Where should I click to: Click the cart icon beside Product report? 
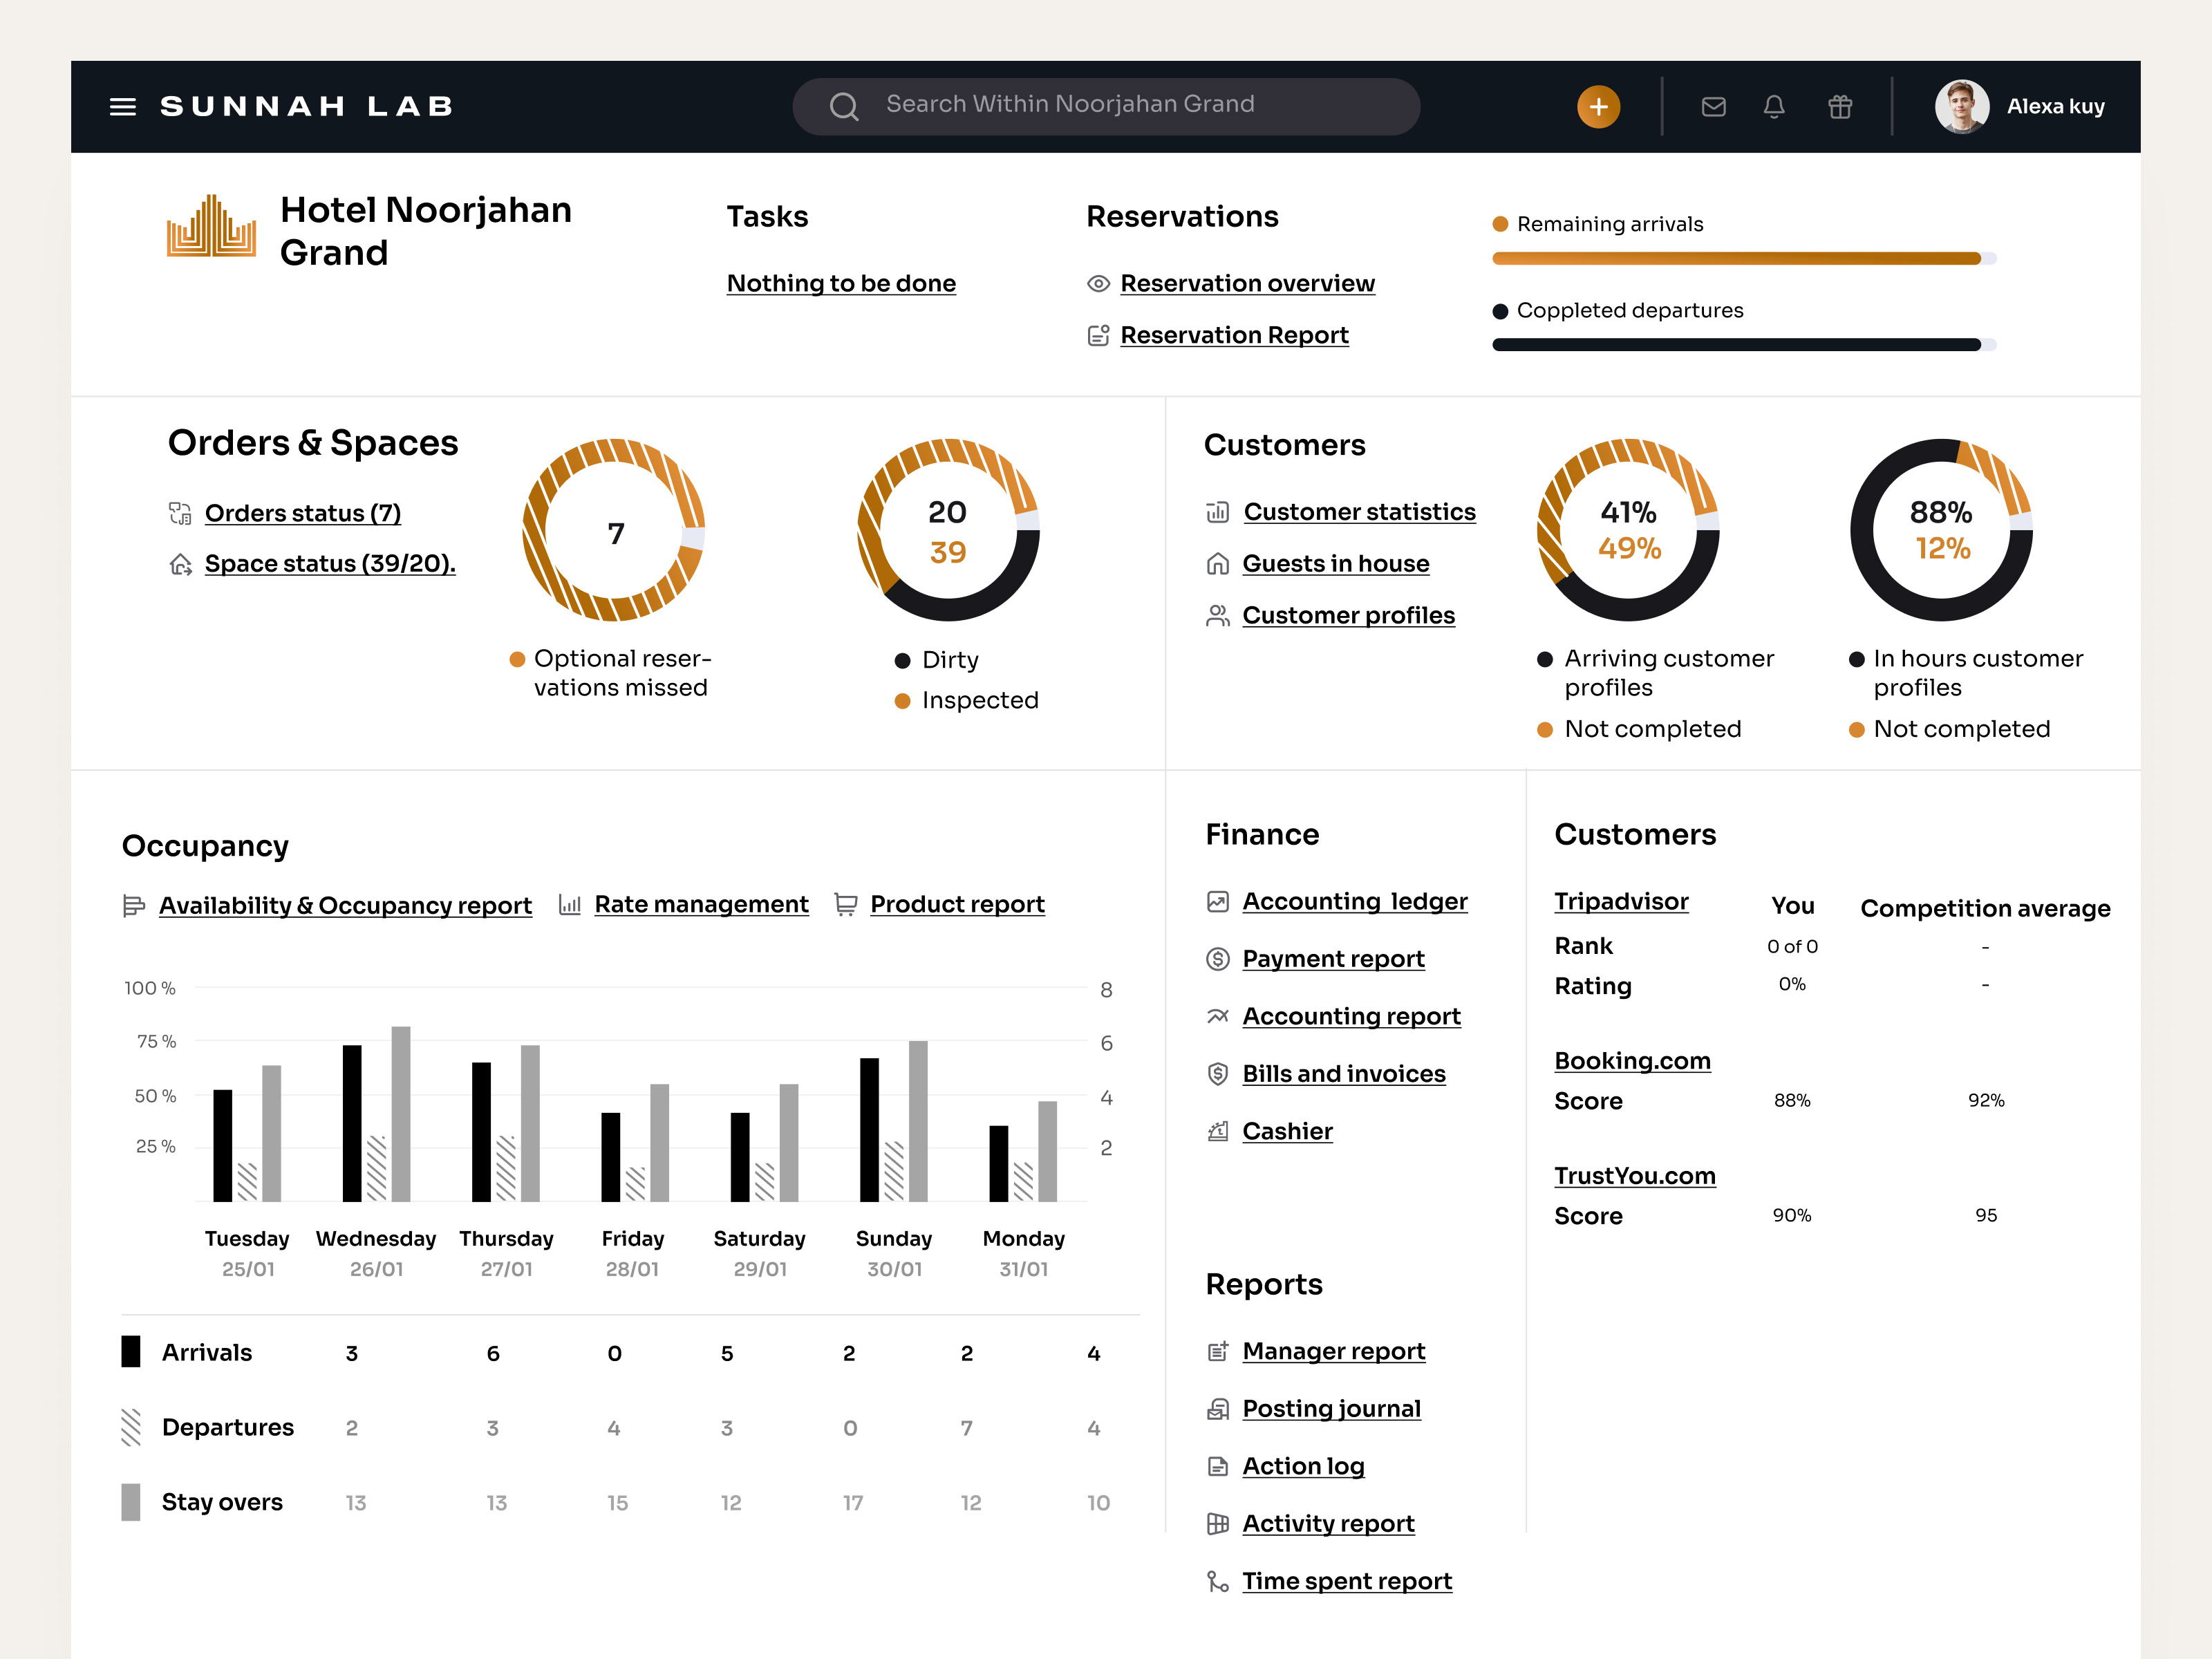847,904
